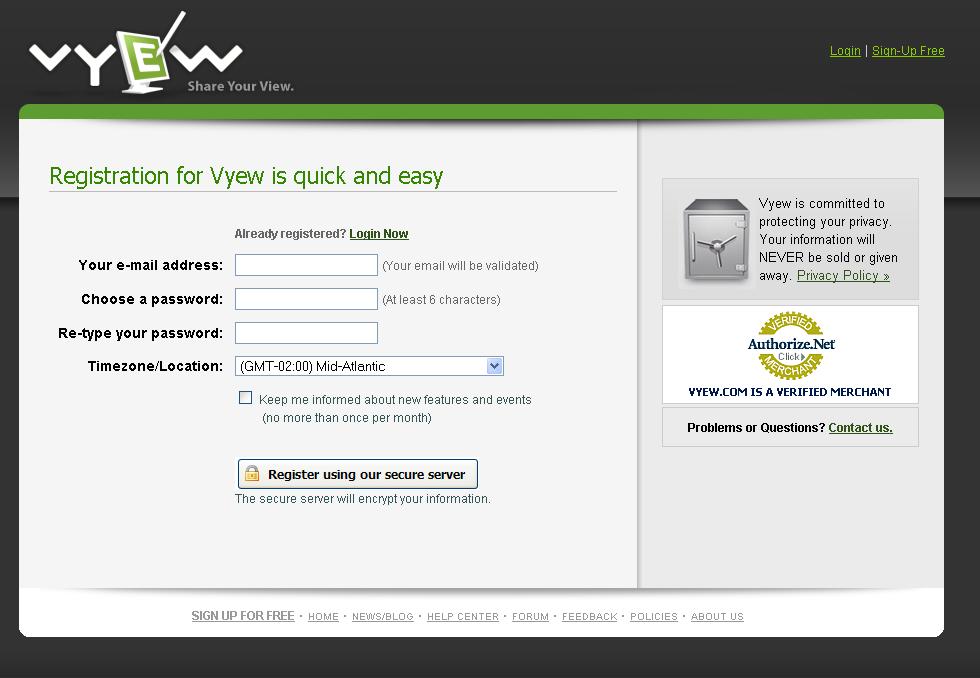The width and height of the screenshot is (980, 678).
Task: Focus the Choose a password field
Action: [x=306, y=299]
